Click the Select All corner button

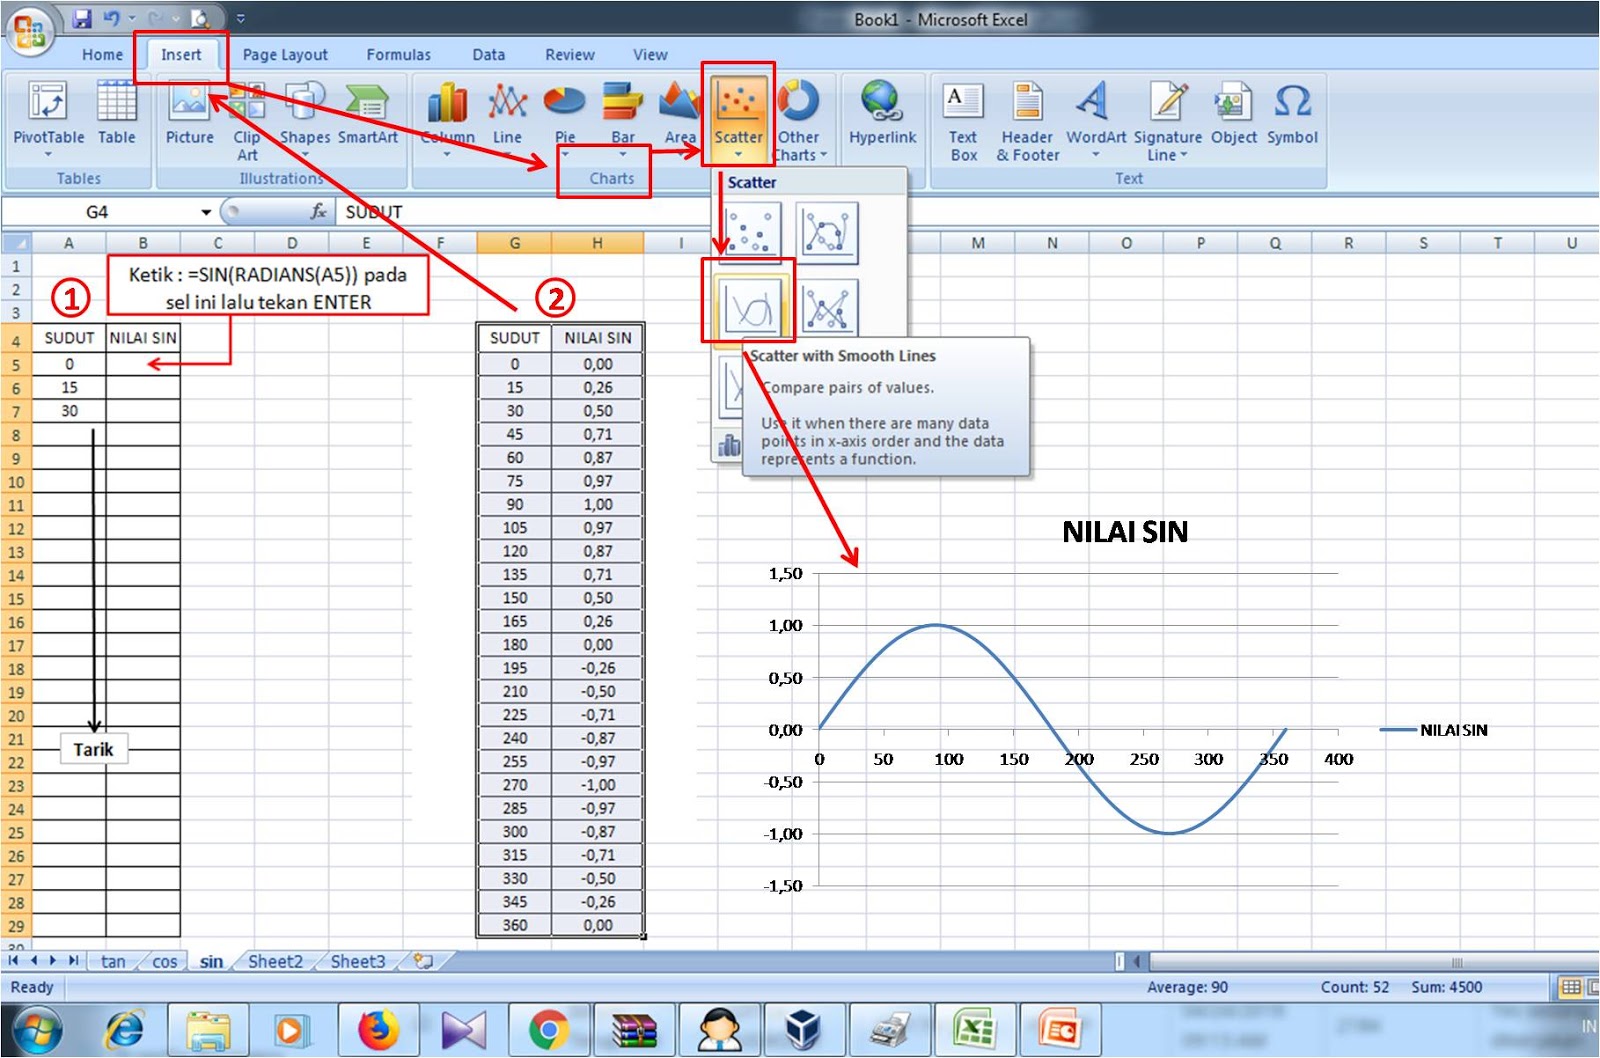16,243
